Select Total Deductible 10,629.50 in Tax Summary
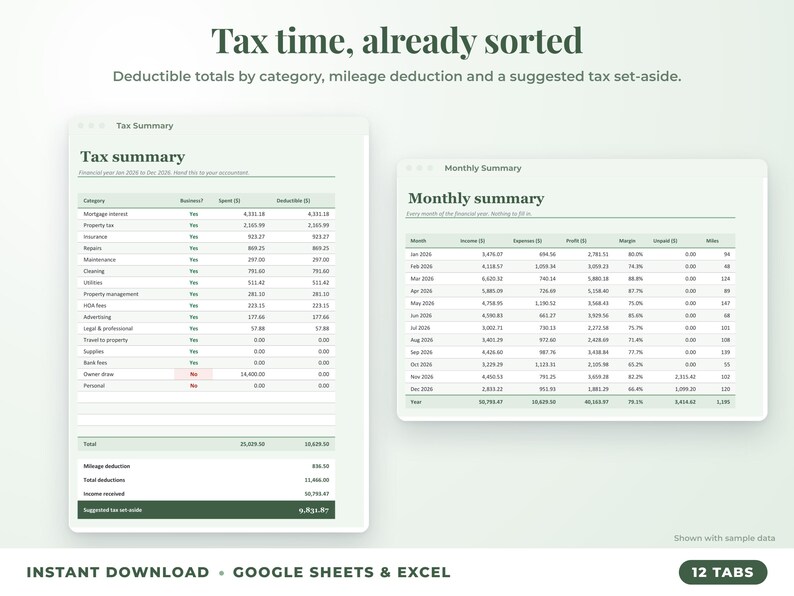This screenshot has width=794, height=596. [316, 444]
